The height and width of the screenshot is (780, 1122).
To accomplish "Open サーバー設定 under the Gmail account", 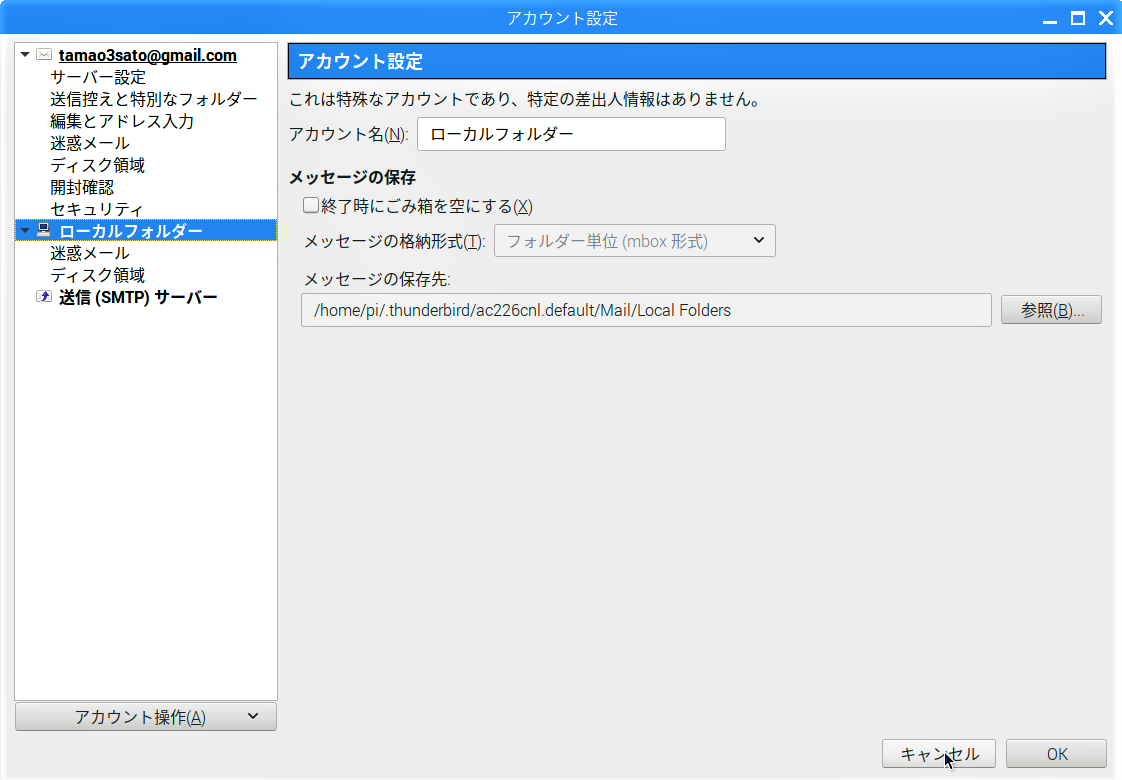I will 98,77.
